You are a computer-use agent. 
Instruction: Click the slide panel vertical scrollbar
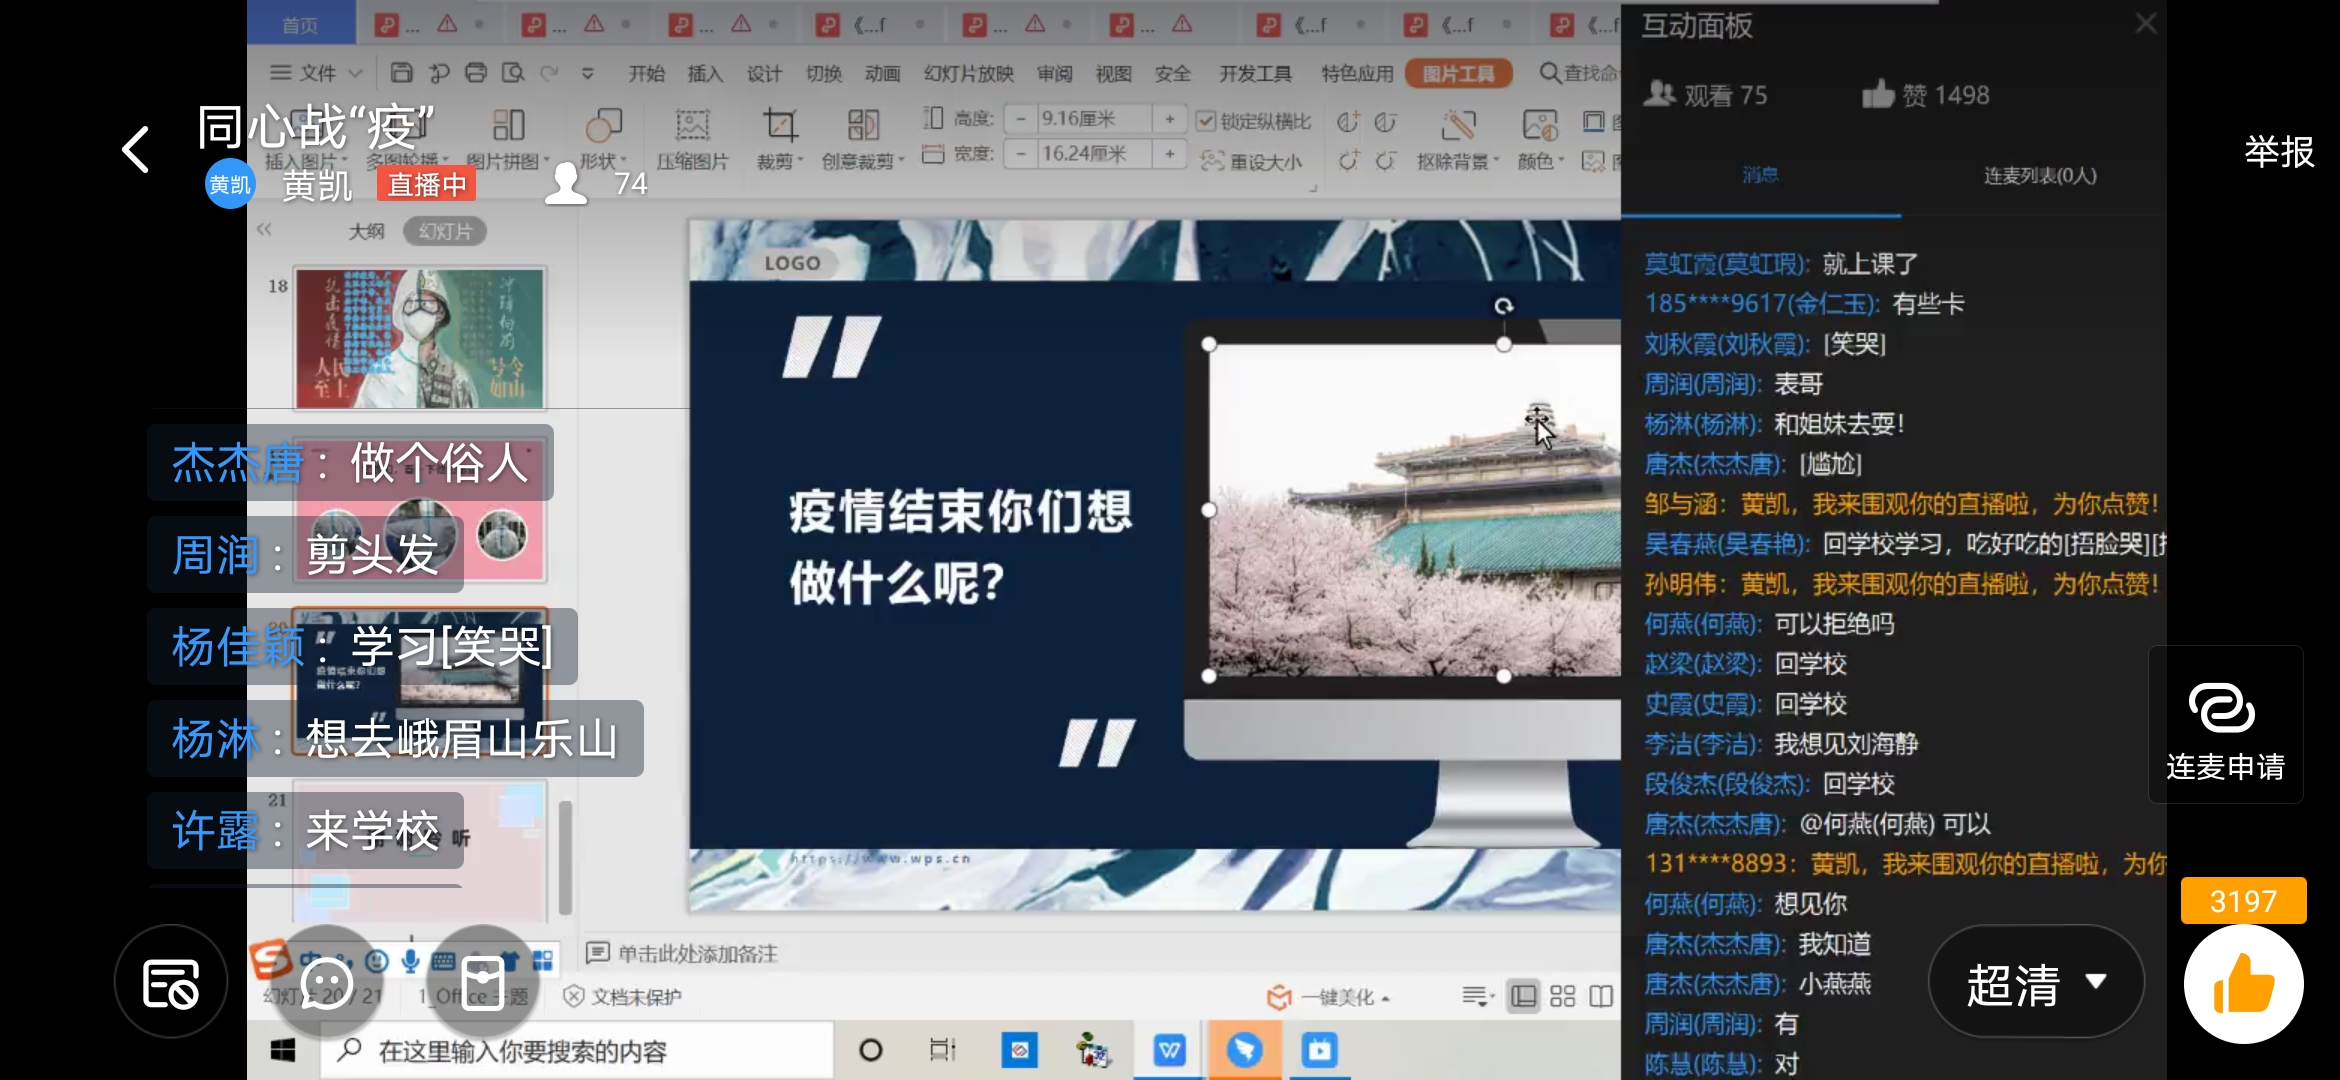[565, 855]
